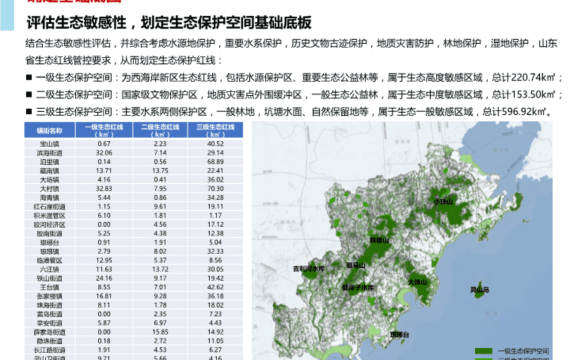Click the table cell with value 13.75
This screenshot has width=570, height=360.
pyautogui.click(x=160, y=171)
